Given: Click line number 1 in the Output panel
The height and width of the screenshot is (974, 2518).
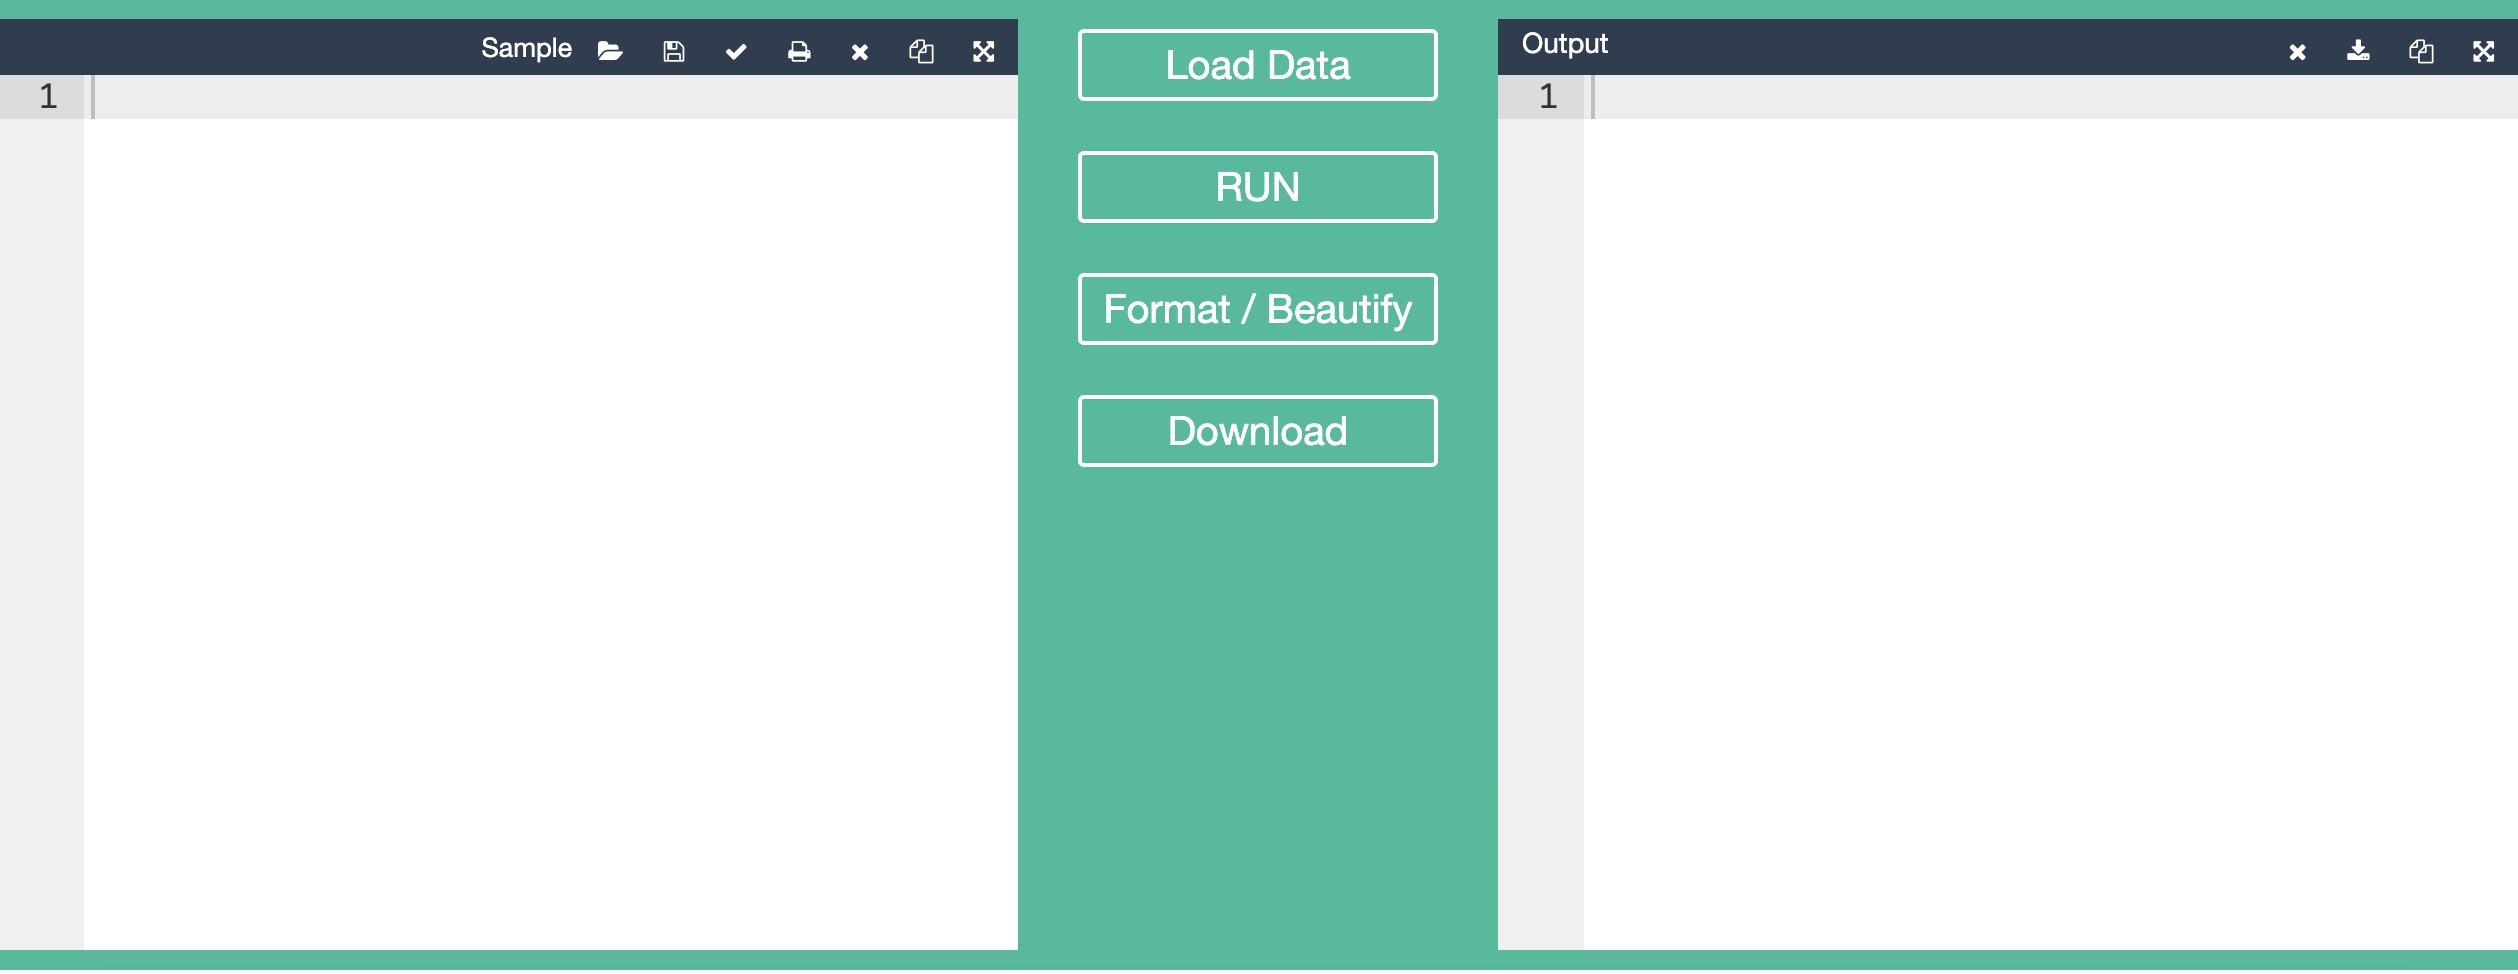Looking at the screenshot, I should tap(1547, 96).
